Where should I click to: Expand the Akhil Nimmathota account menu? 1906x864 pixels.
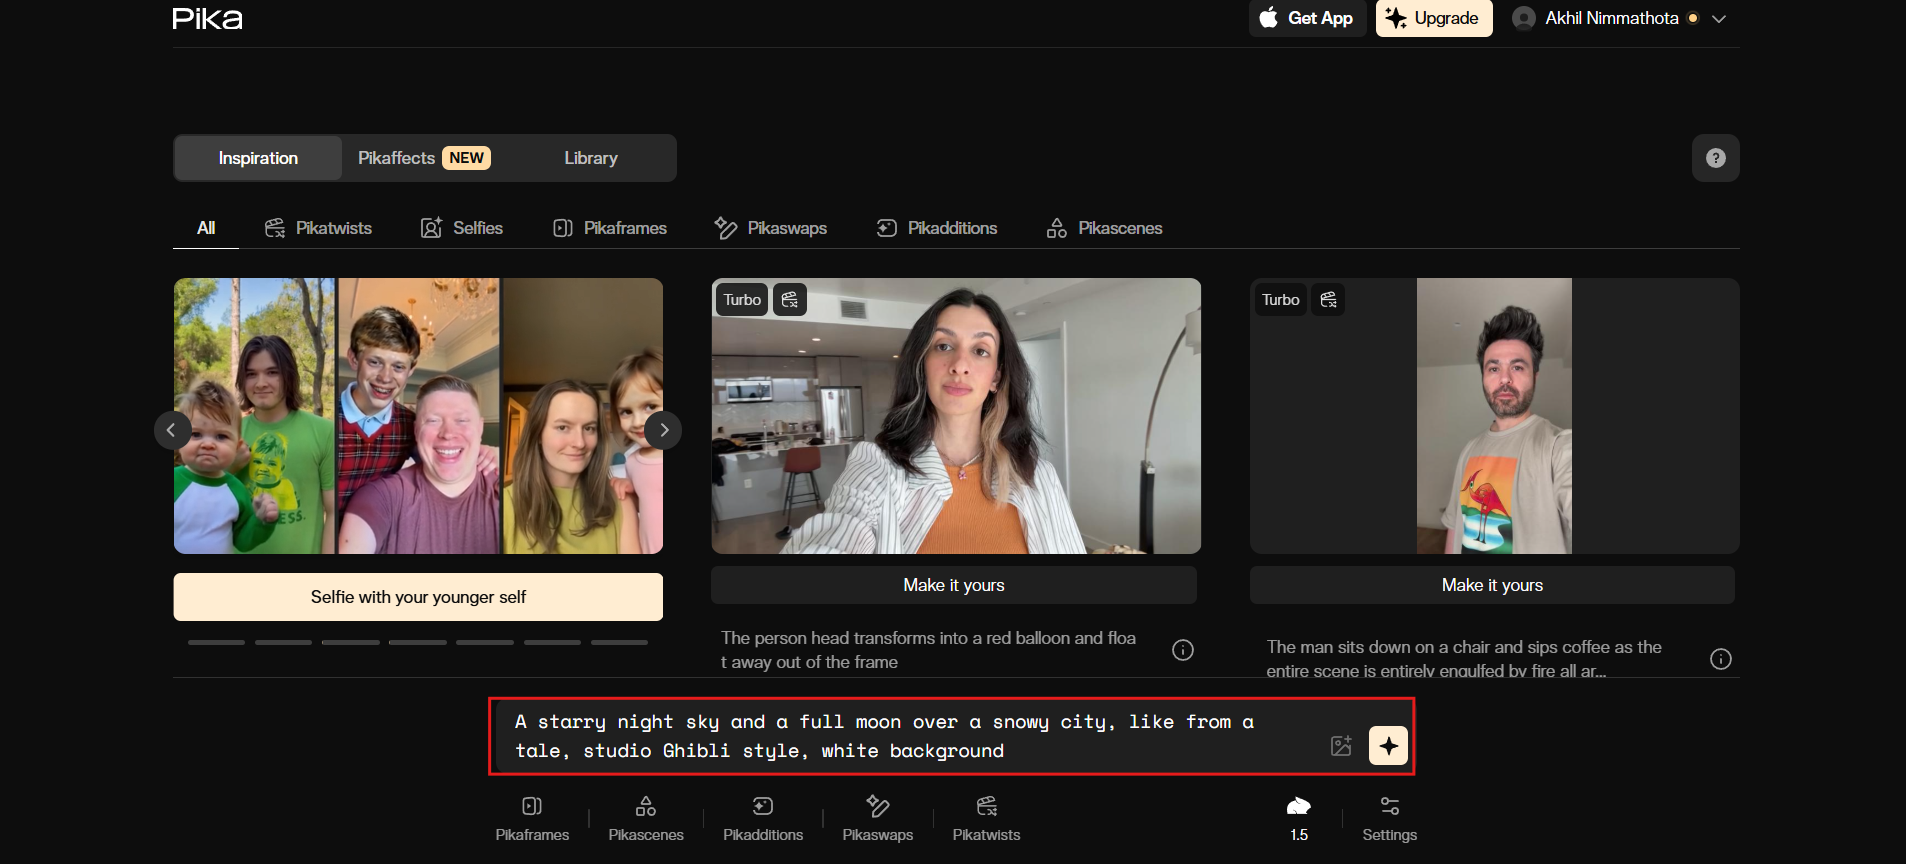[1719, 18]
